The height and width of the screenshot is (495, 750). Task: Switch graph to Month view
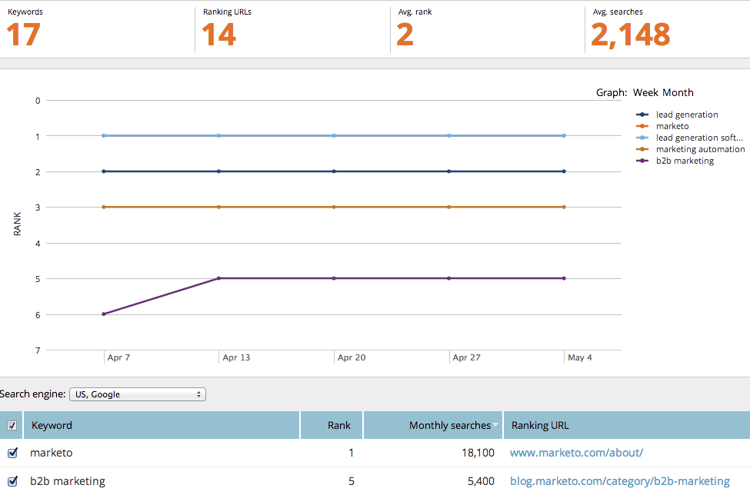click(678, 92)
